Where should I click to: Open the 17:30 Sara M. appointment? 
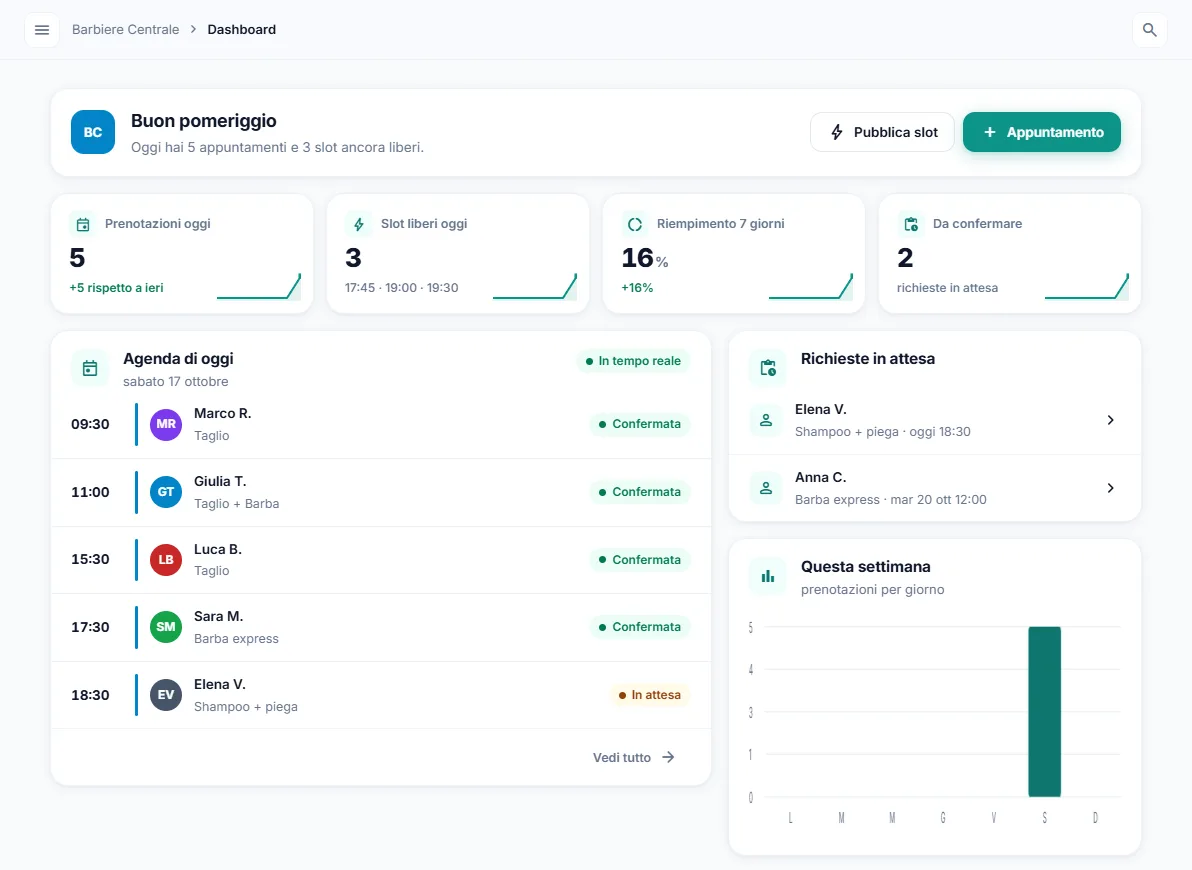[381, 627]
